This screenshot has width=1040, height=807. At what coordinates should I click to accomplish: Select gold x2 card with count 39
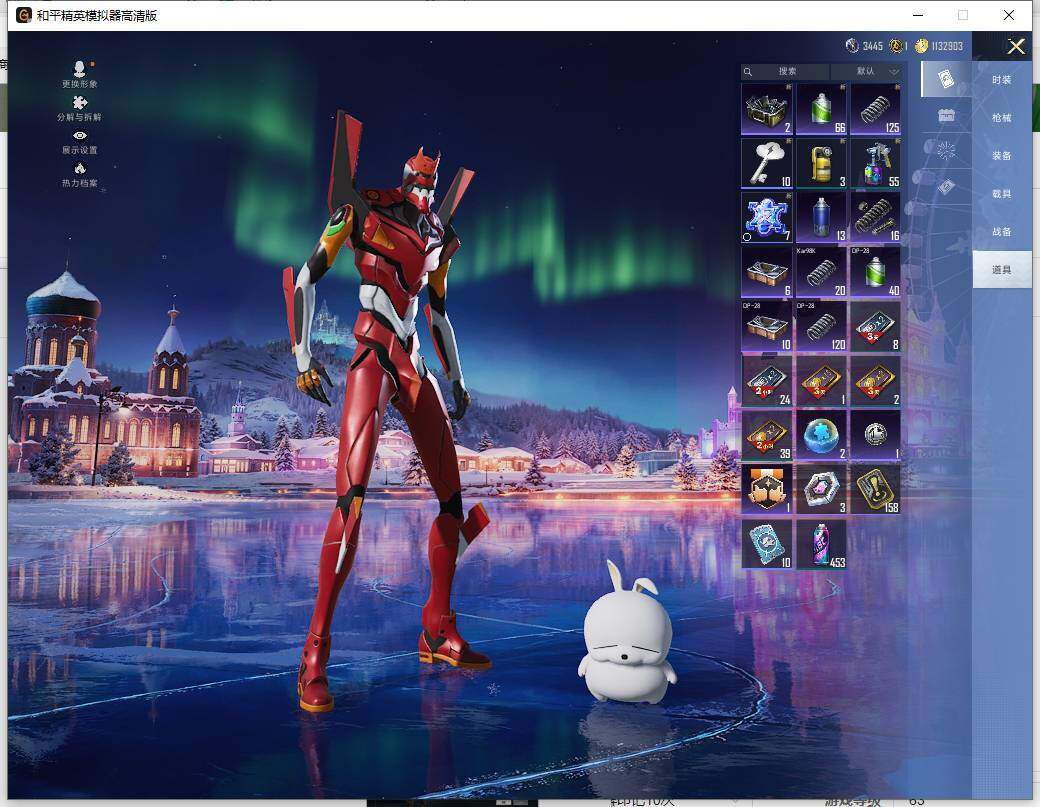click(x=767, y=435)
